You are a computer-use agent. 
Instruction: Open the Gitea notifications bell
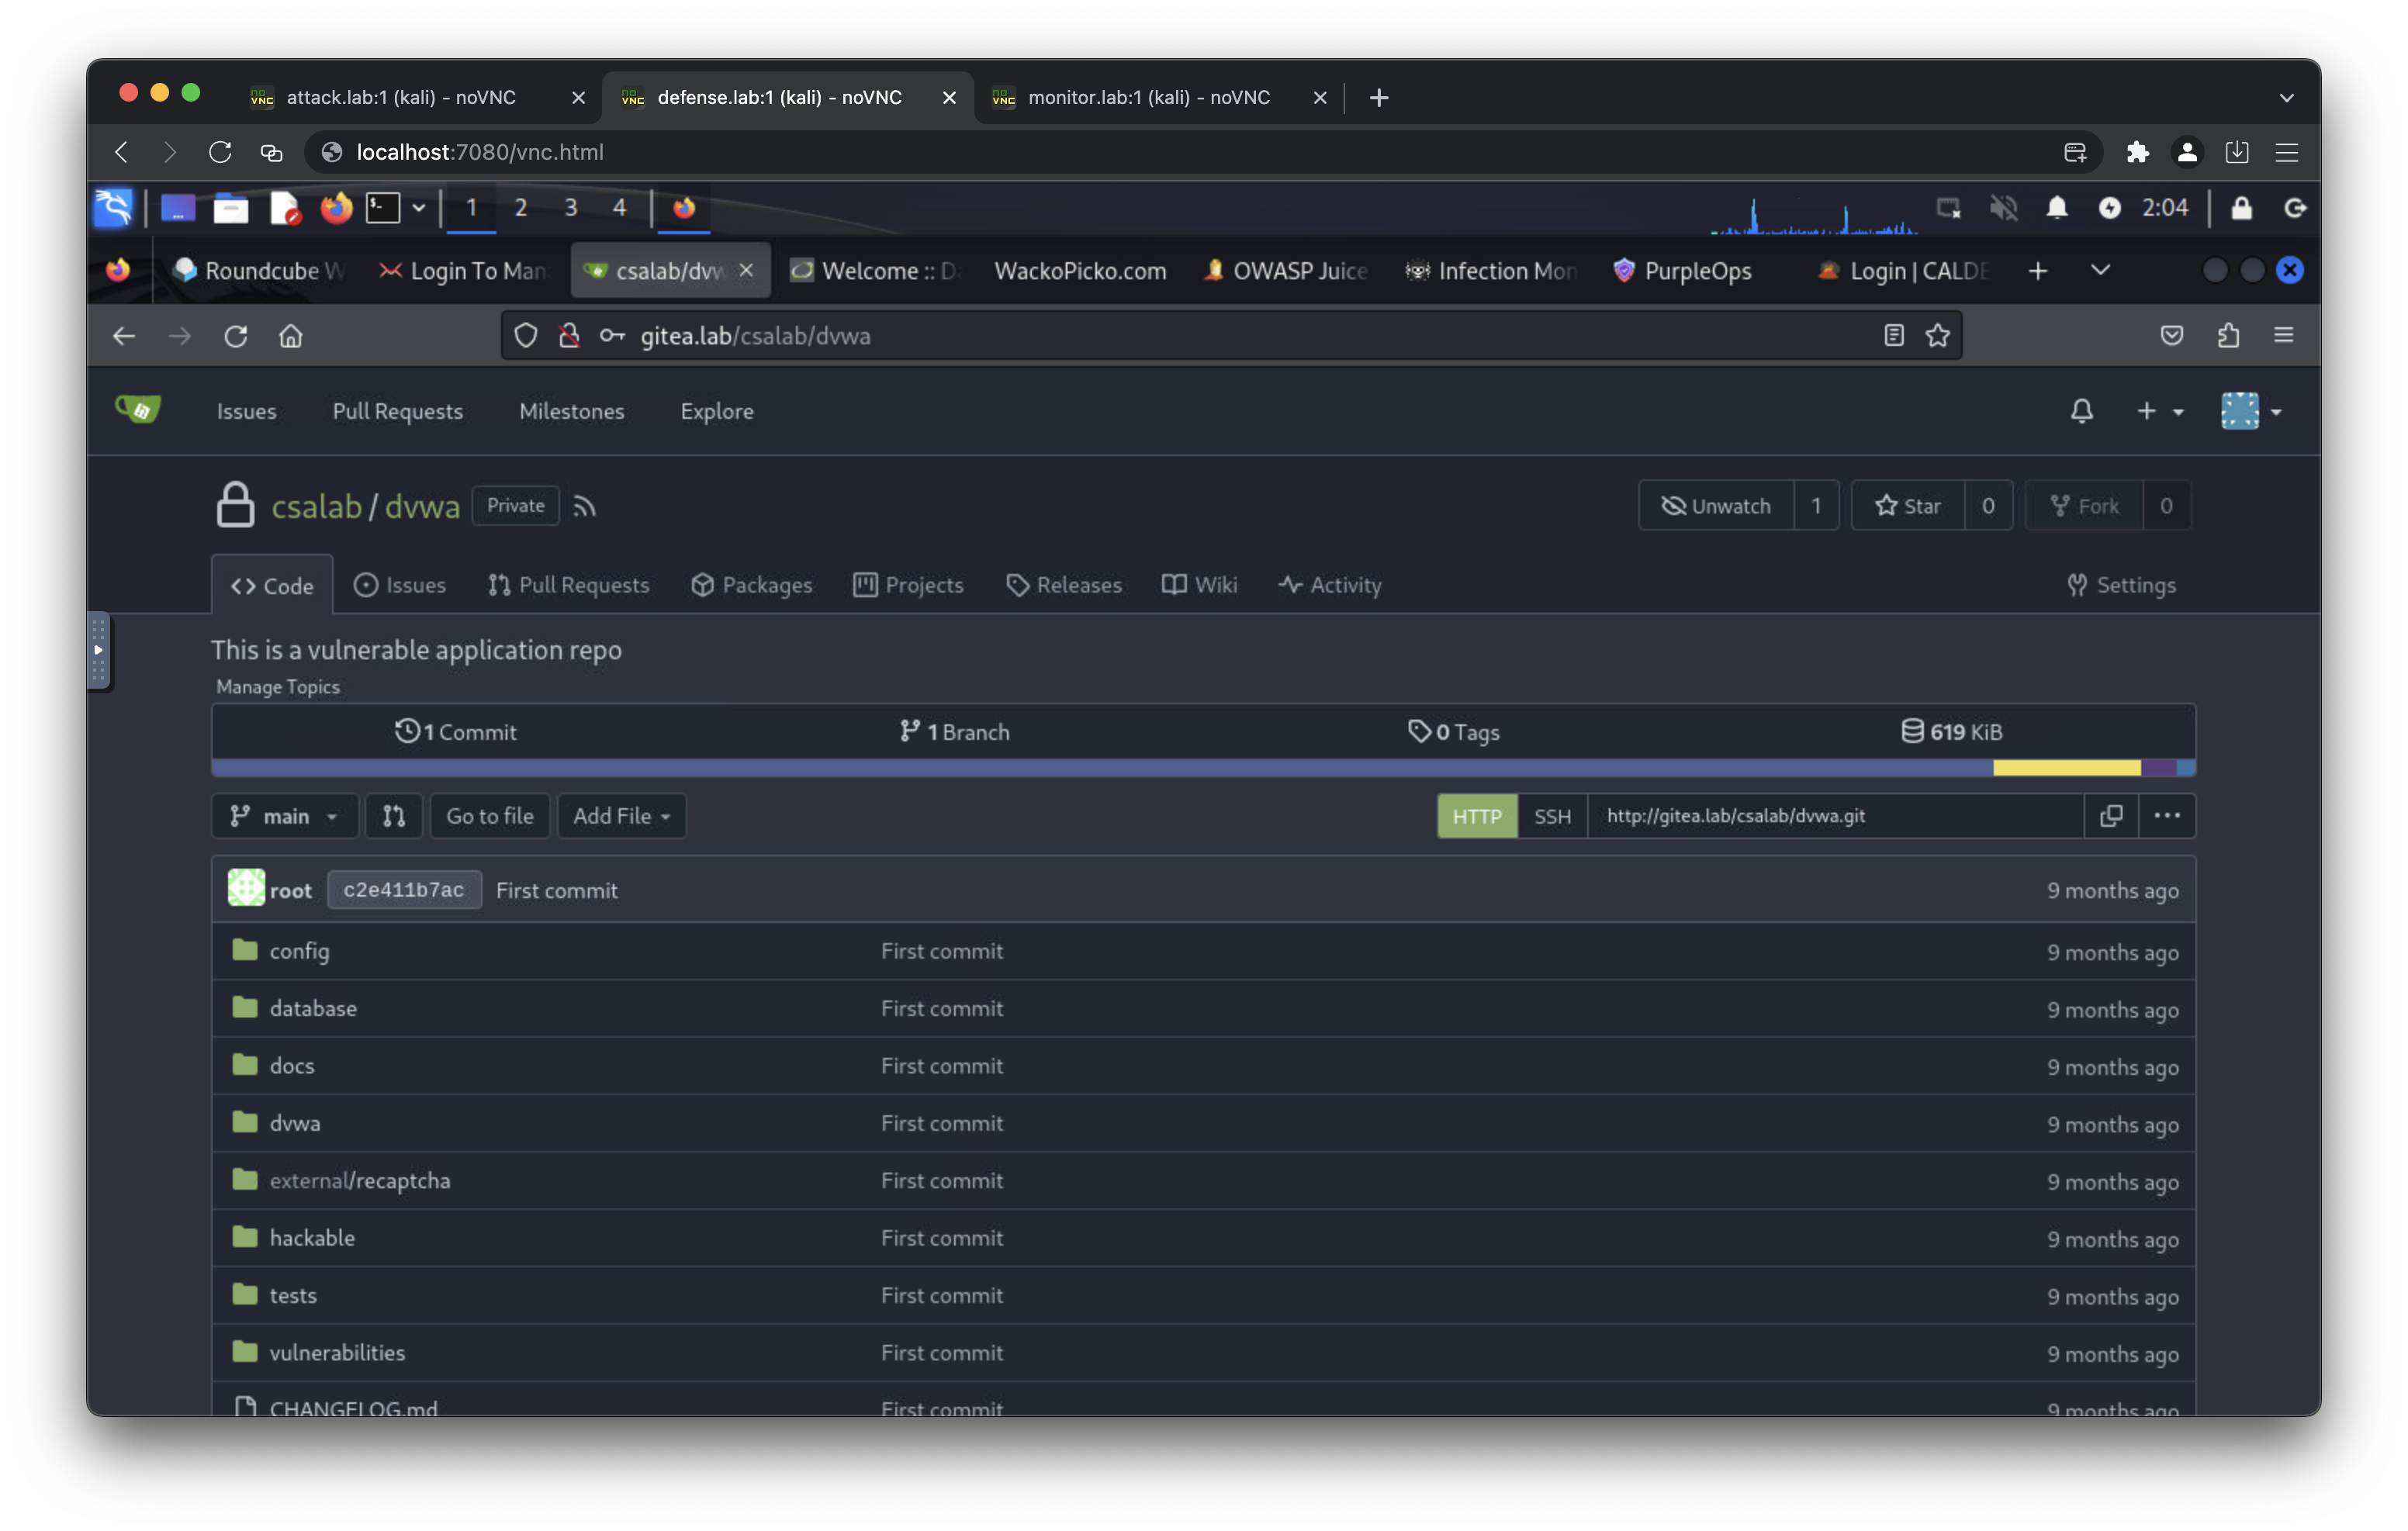click(x=2081, y=411)
